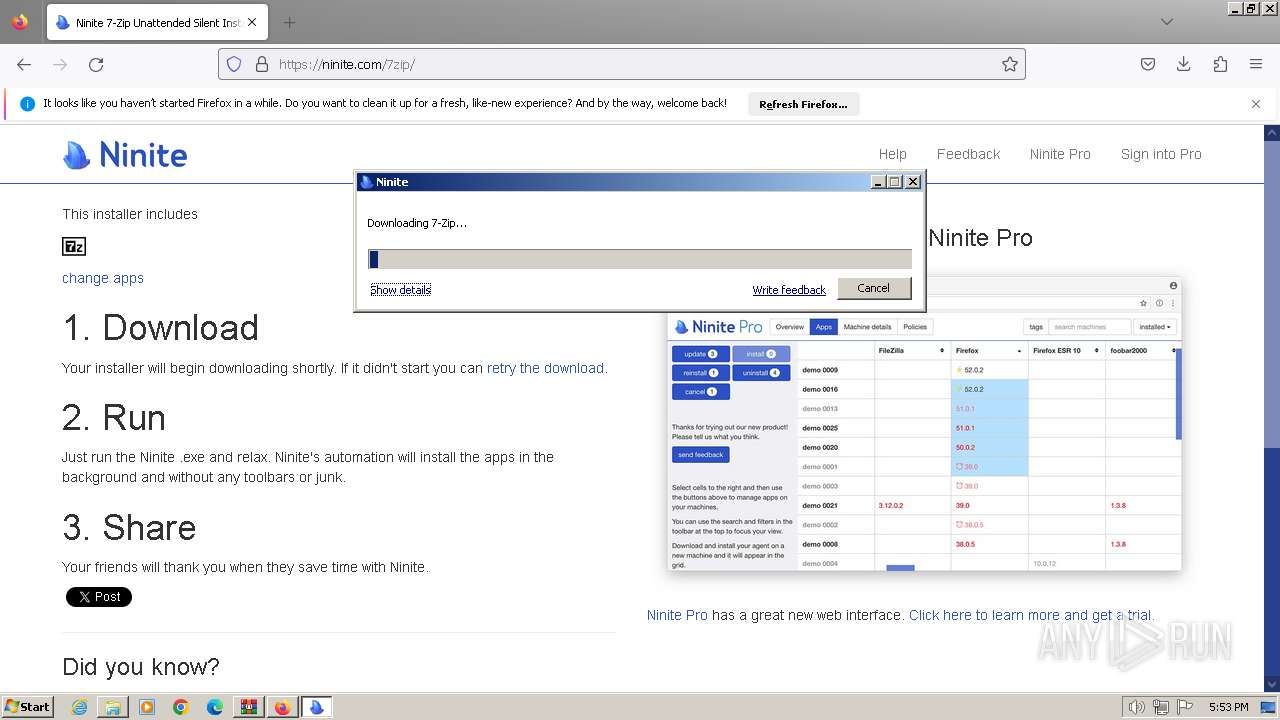Click the 7-Zip app icon on the page

[74, 246]
